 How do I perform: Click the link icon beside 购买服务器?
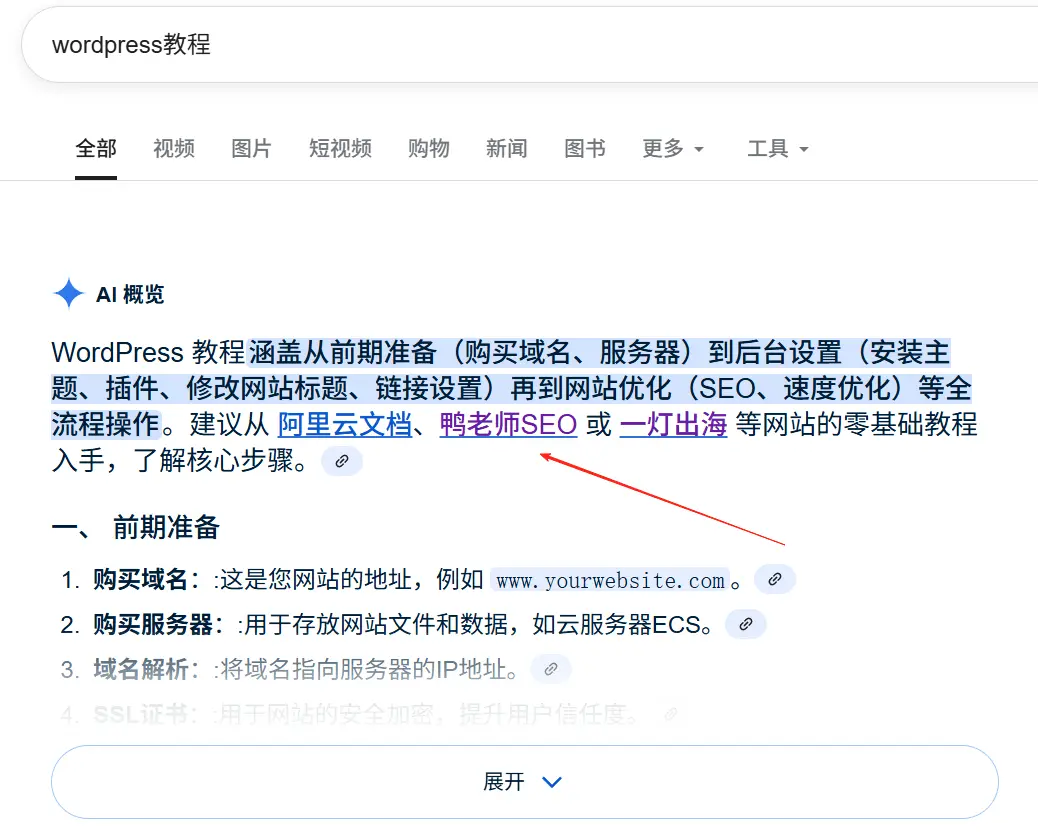coord(744,624)
